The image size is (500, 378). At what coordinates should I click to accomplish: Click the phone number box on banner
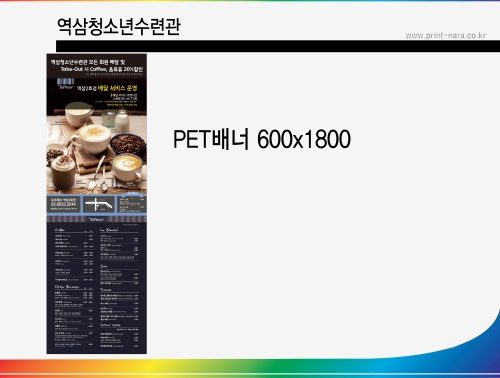63,204
